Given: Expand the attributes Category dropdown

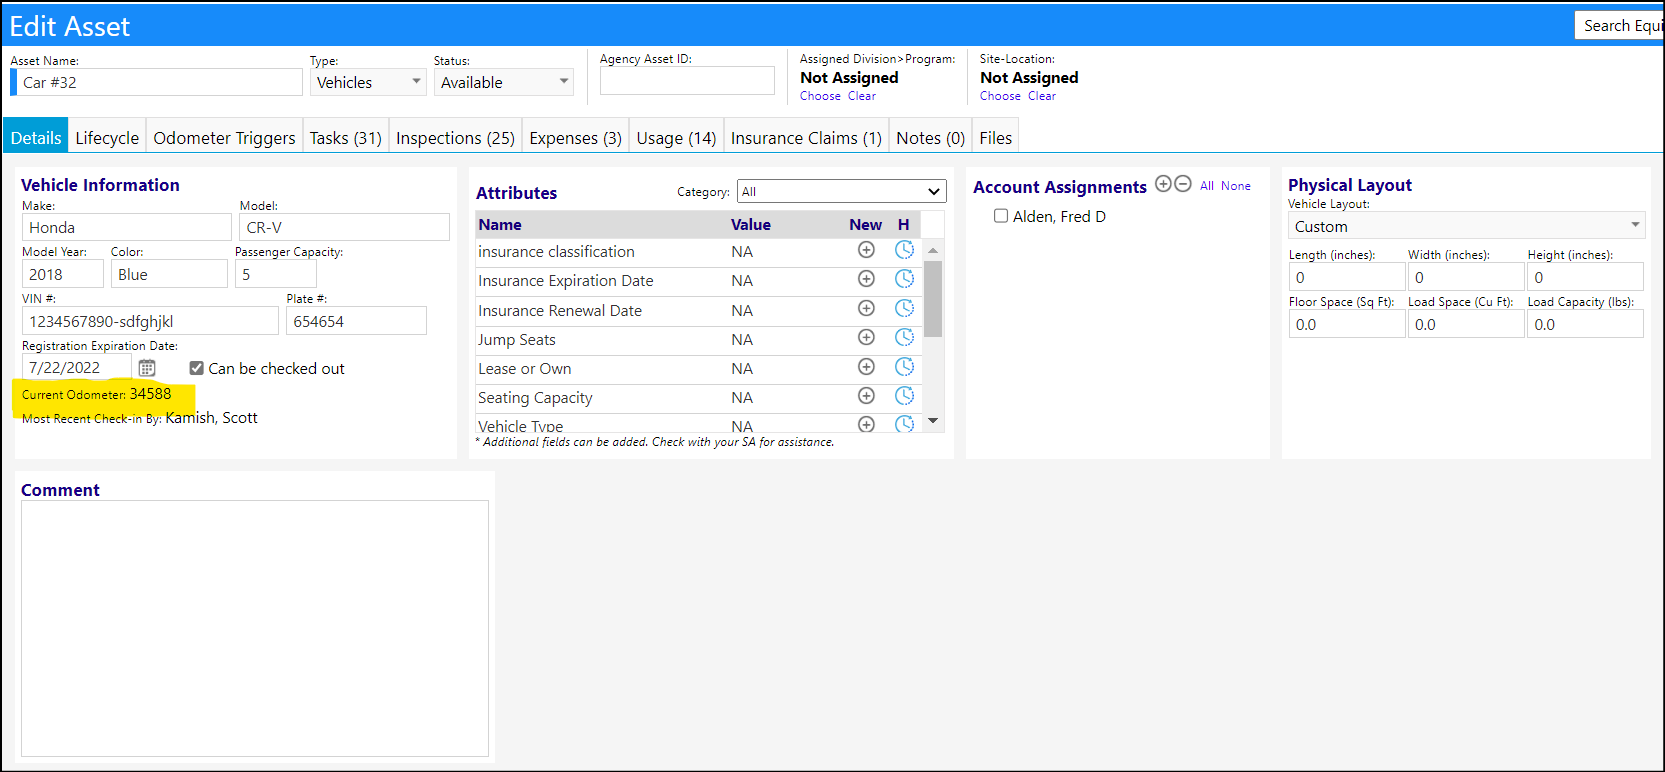Looking at the screenshot, I should tap(842, 191).
